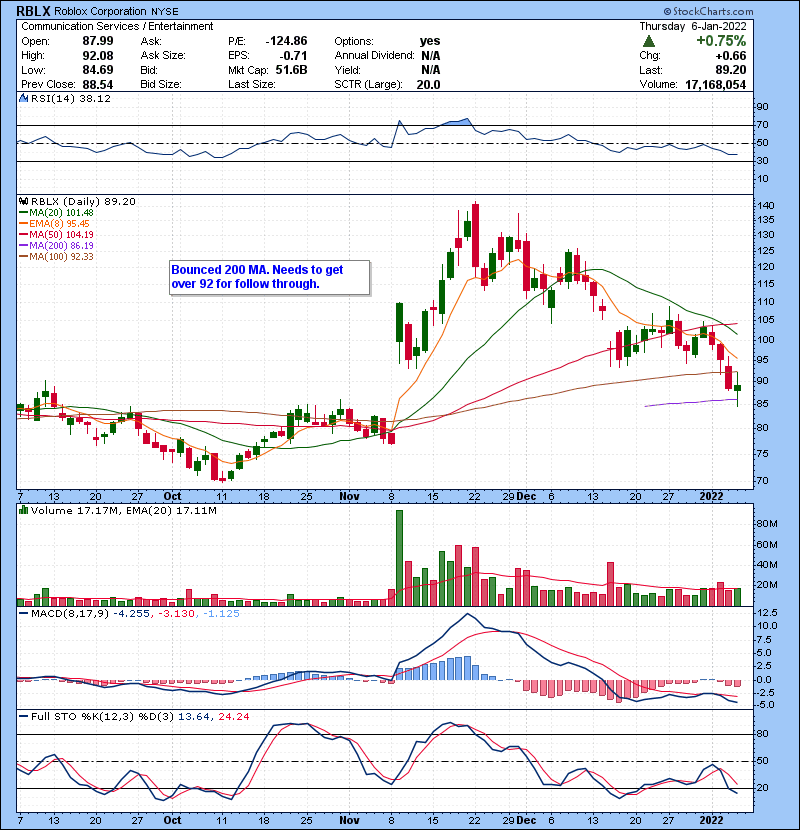Viewport: 800px width, 830px height.
Task: Click the volume bars icon
Action: click(24, 510)
